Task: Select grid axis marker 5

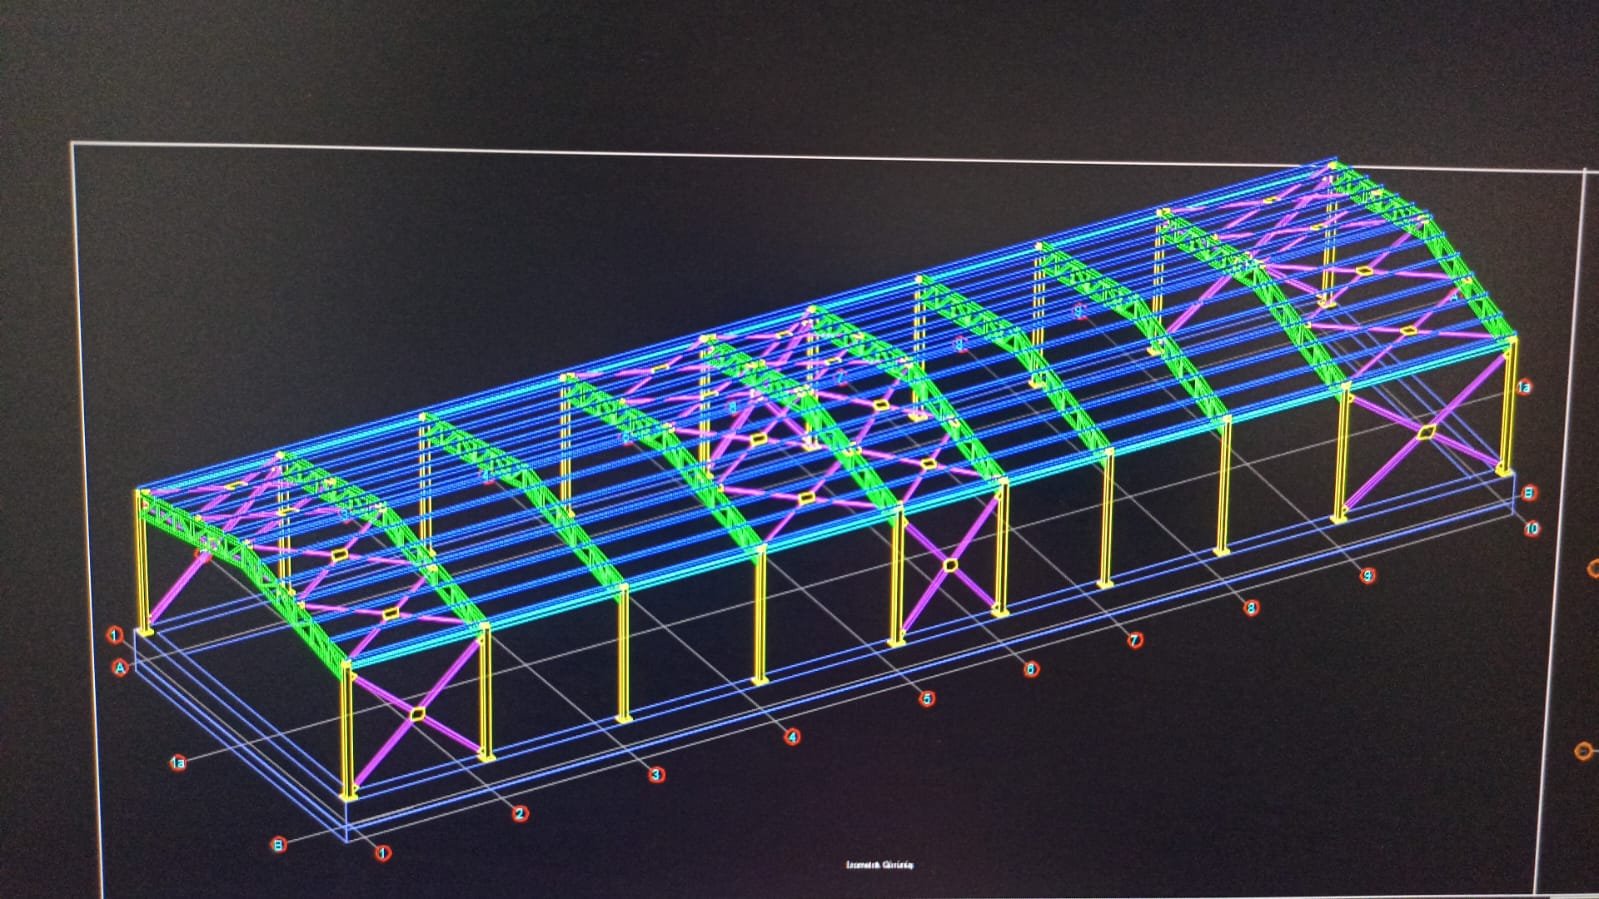Action: [x=927, y=699]
